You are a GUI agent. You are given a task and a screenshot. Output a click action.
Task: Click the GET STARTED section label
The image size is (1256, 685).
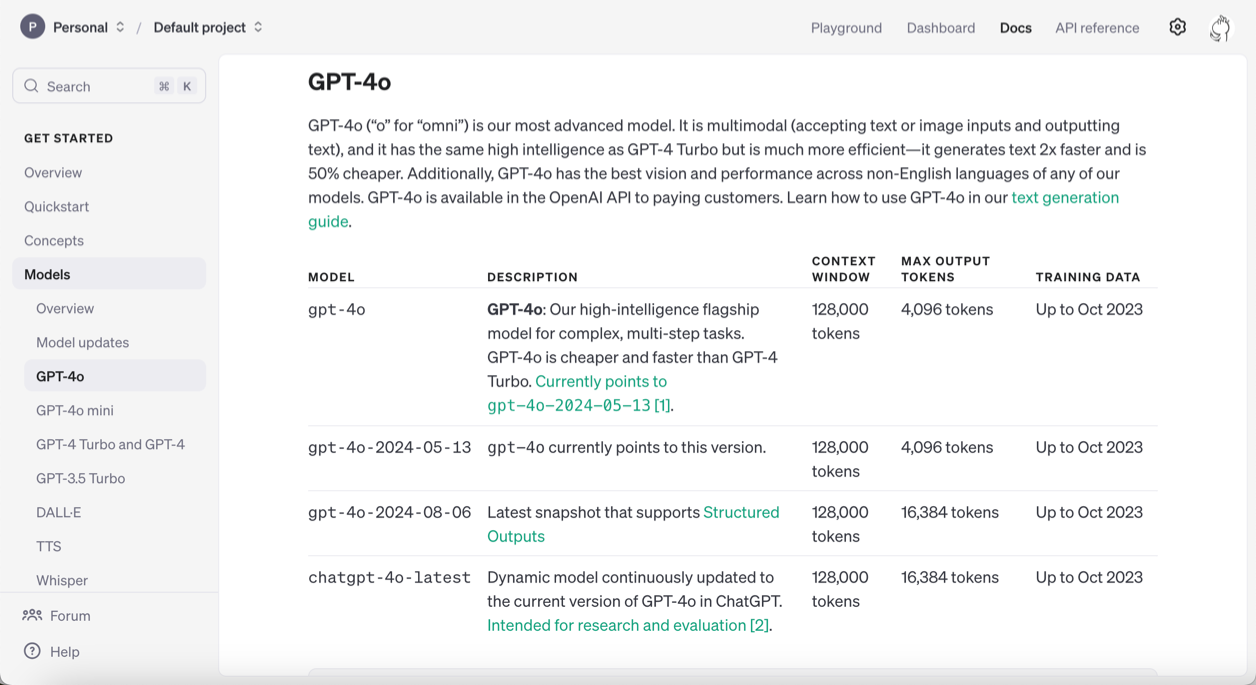[x=68, y=138]
